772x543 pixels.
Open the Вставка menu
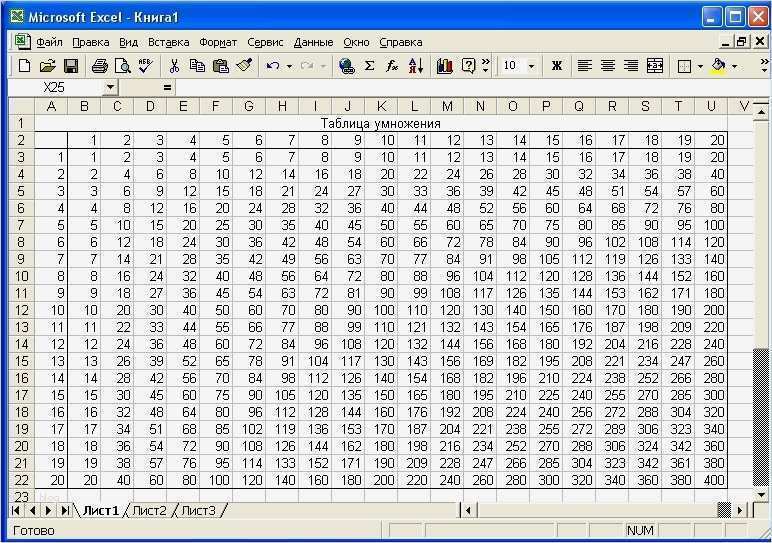tap(168, 42)
